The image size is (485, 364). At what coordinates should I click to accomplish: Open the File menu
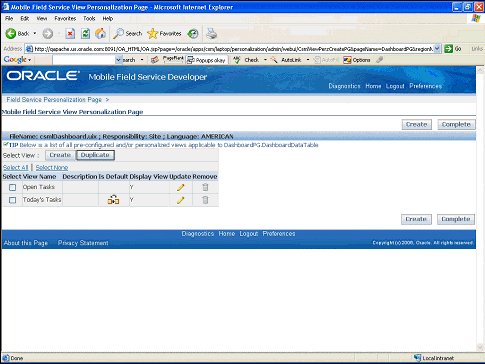coord(9,18)
